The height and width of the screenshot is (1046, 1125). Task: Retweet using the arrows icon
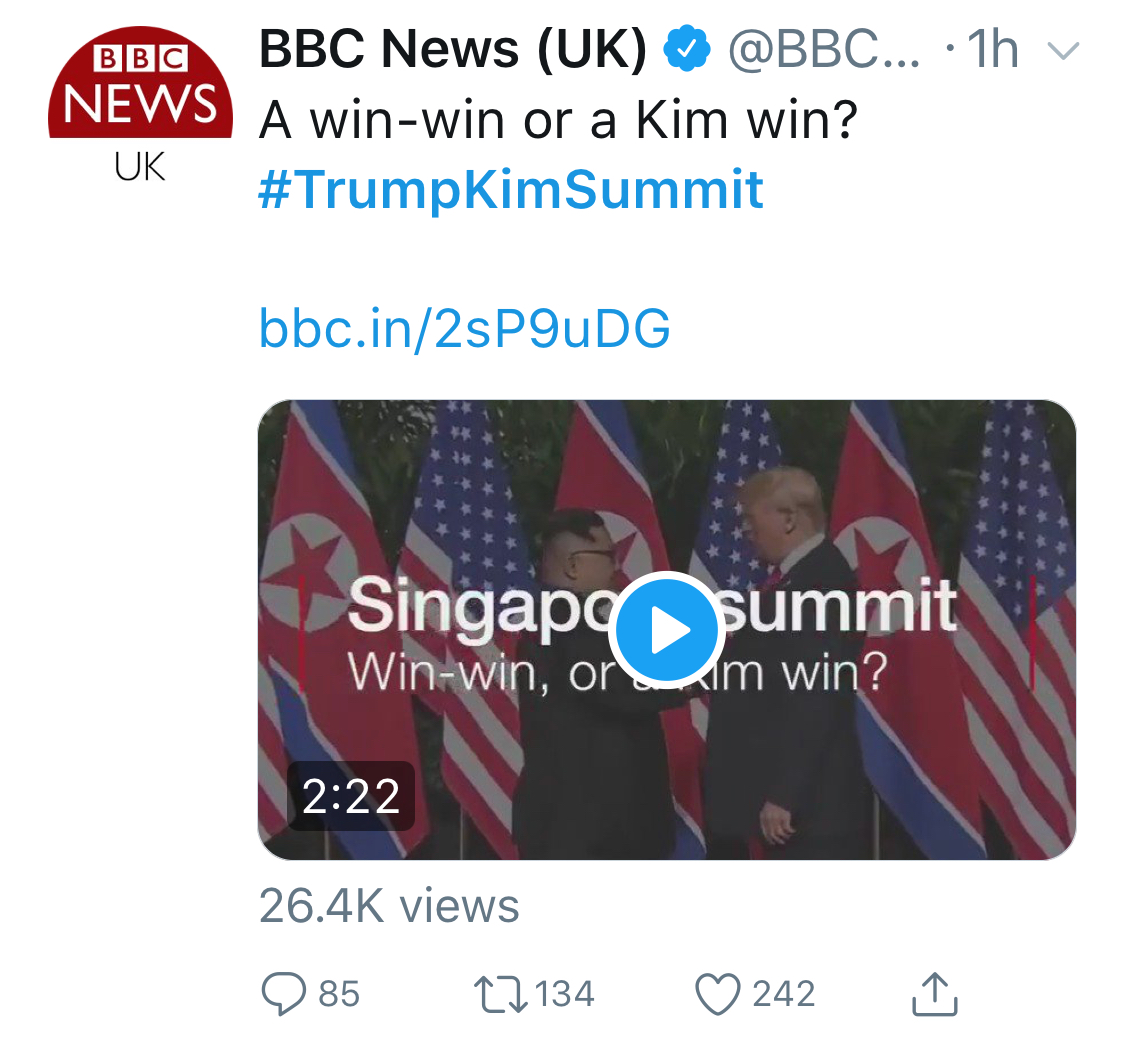(x=500, y=994)
